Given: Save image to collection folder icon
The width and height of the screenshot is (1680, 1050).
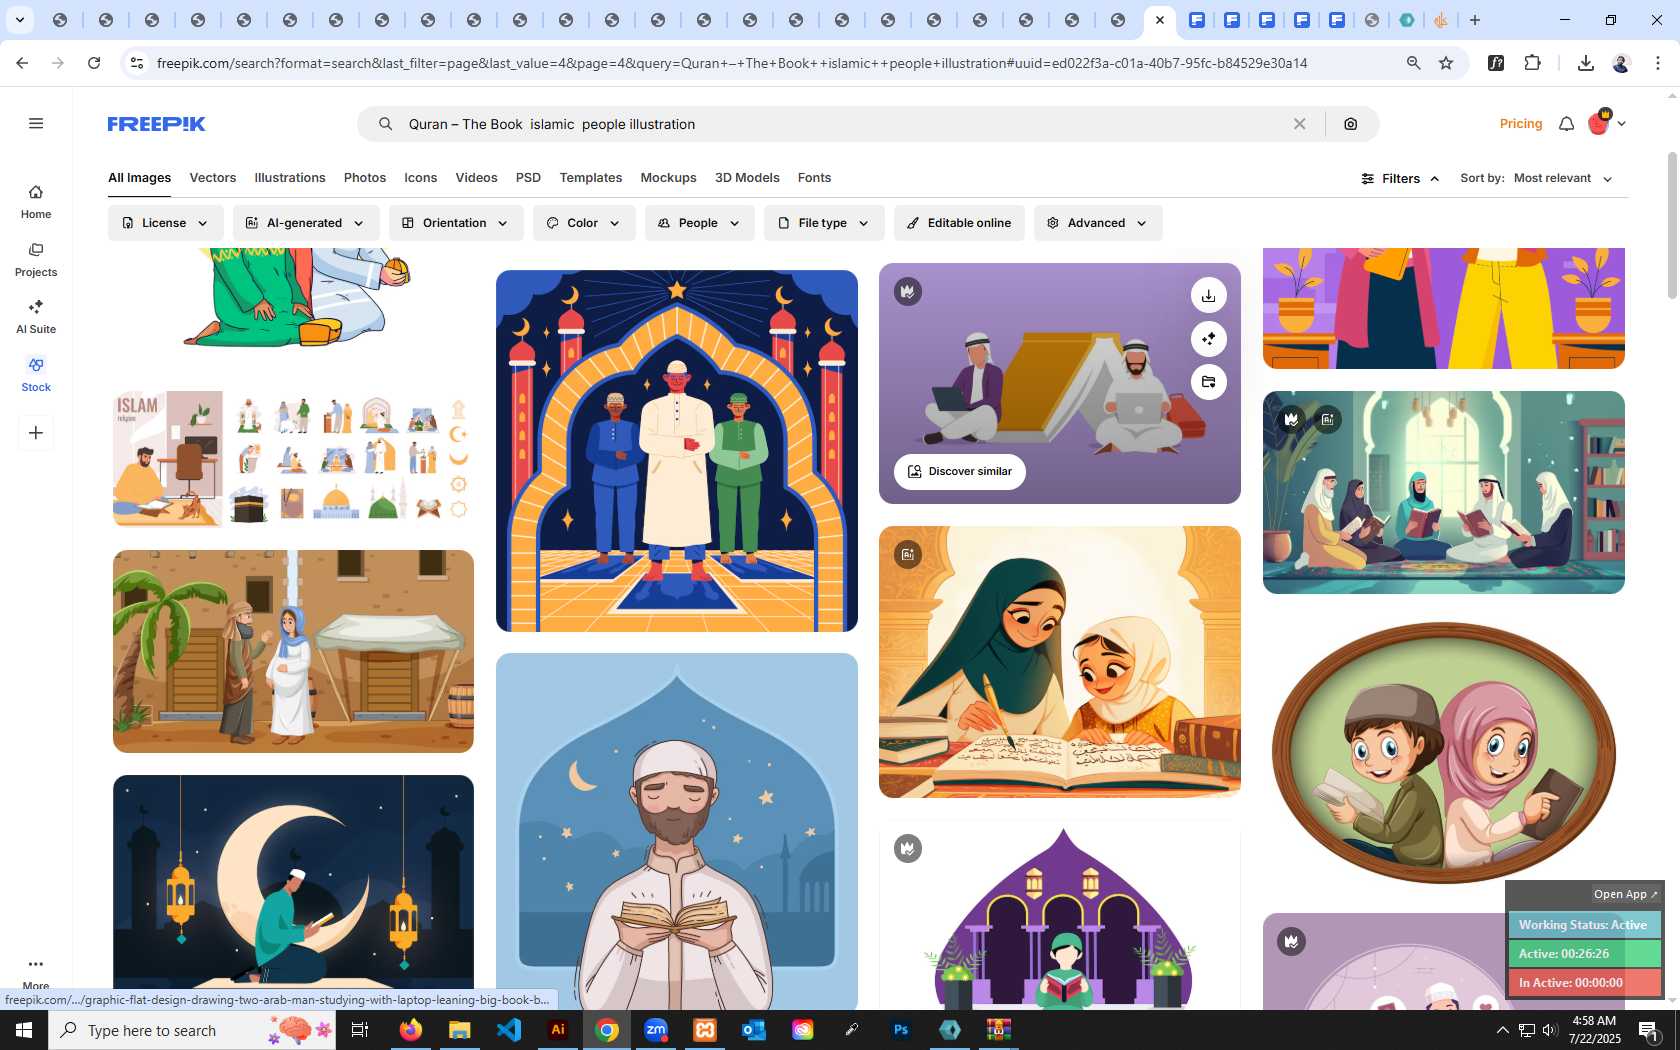Looking at the screenshot, I should click(x=1209, y=382).
